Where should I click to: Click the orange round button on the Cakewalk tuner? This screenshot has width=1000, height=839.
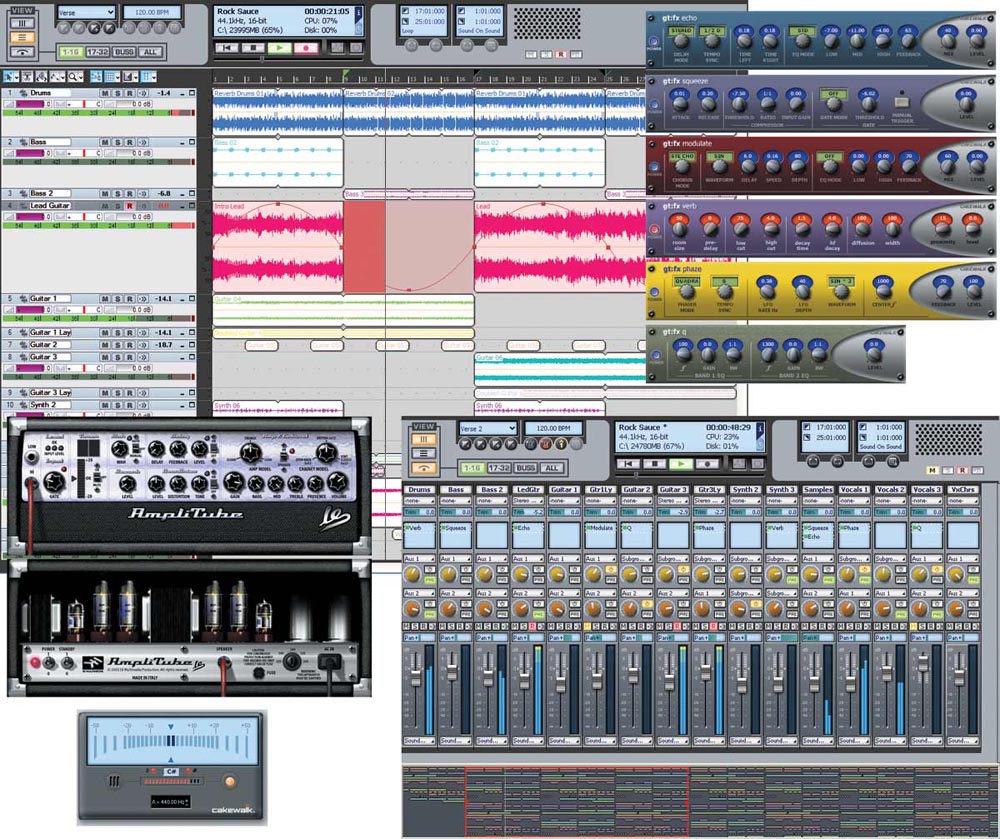[230, 781]
